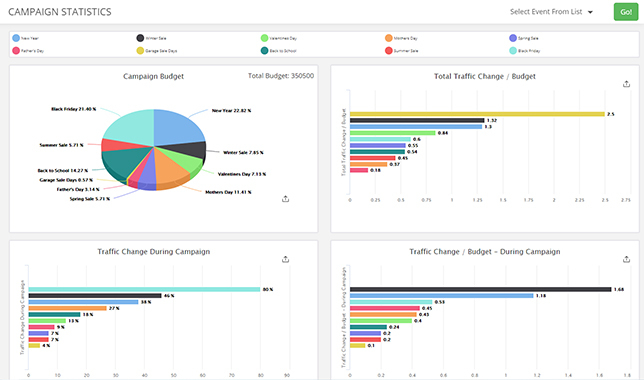Click the 'Garage Sale Days 0.57 %' pie label

(66, 180)
